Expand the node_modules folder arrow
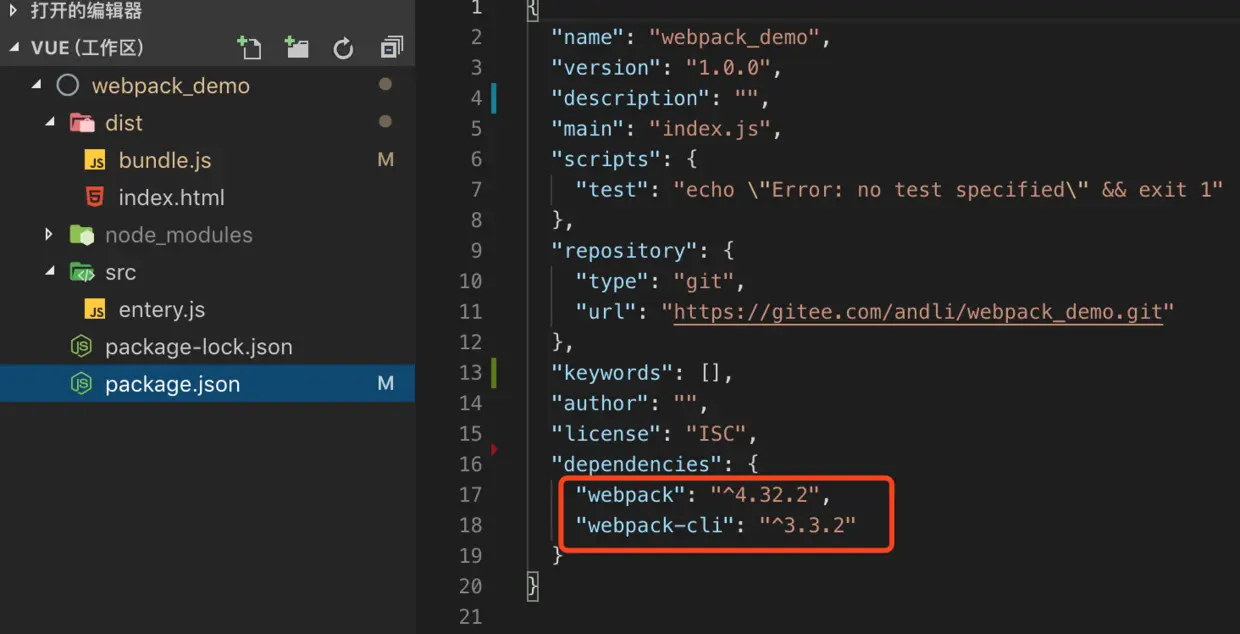The height and width of the screenshot is (634, 1240). click(x=49, y=234)
